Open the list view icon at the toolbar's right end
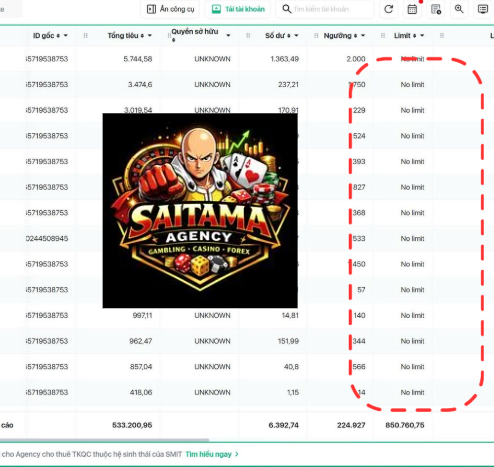The height and width of the screenshot is (467, 494). (x=483, y=9)
